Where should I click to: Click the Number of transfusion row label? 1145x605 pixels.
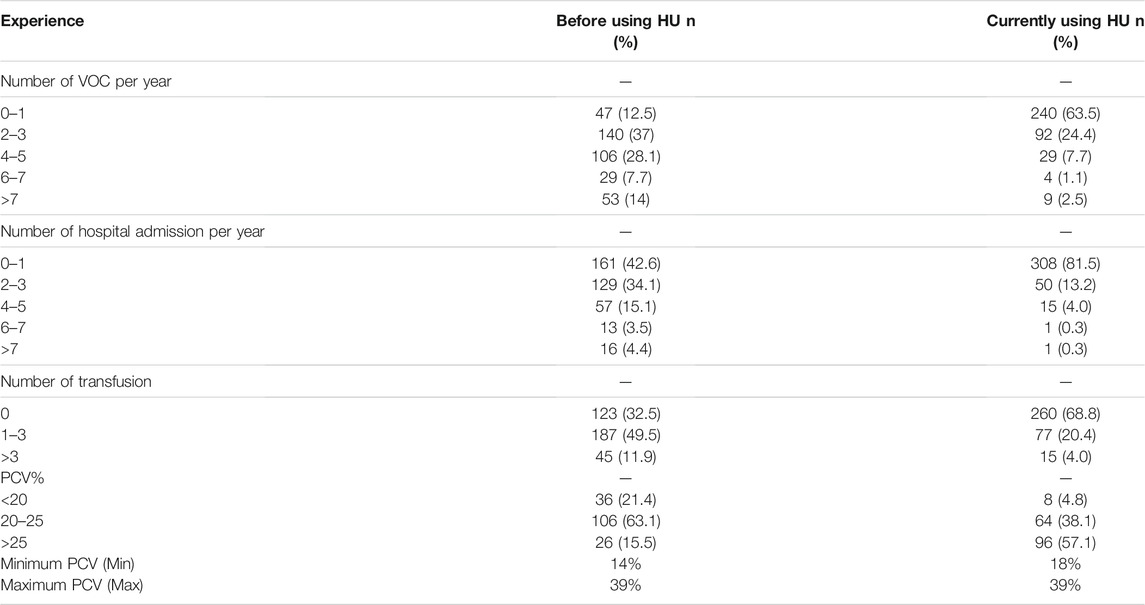pyautogui.click(x=76, y=381)
